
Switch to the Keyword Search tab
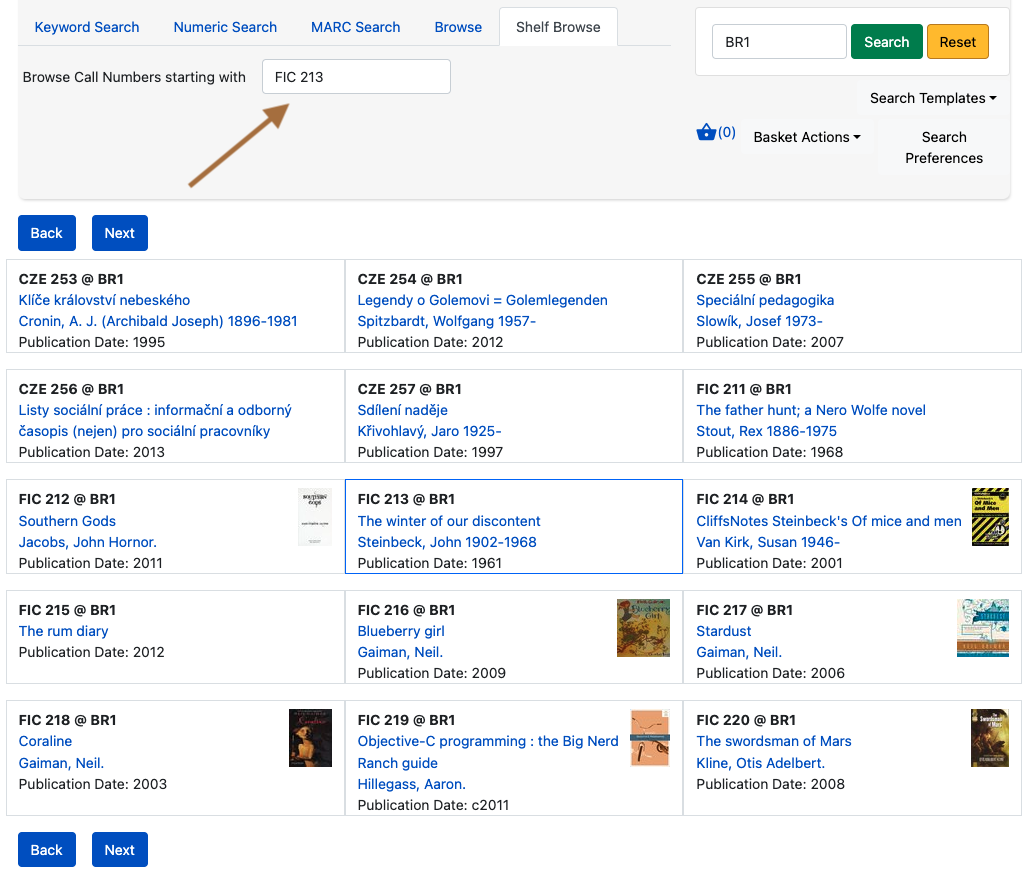click(86, 27)
